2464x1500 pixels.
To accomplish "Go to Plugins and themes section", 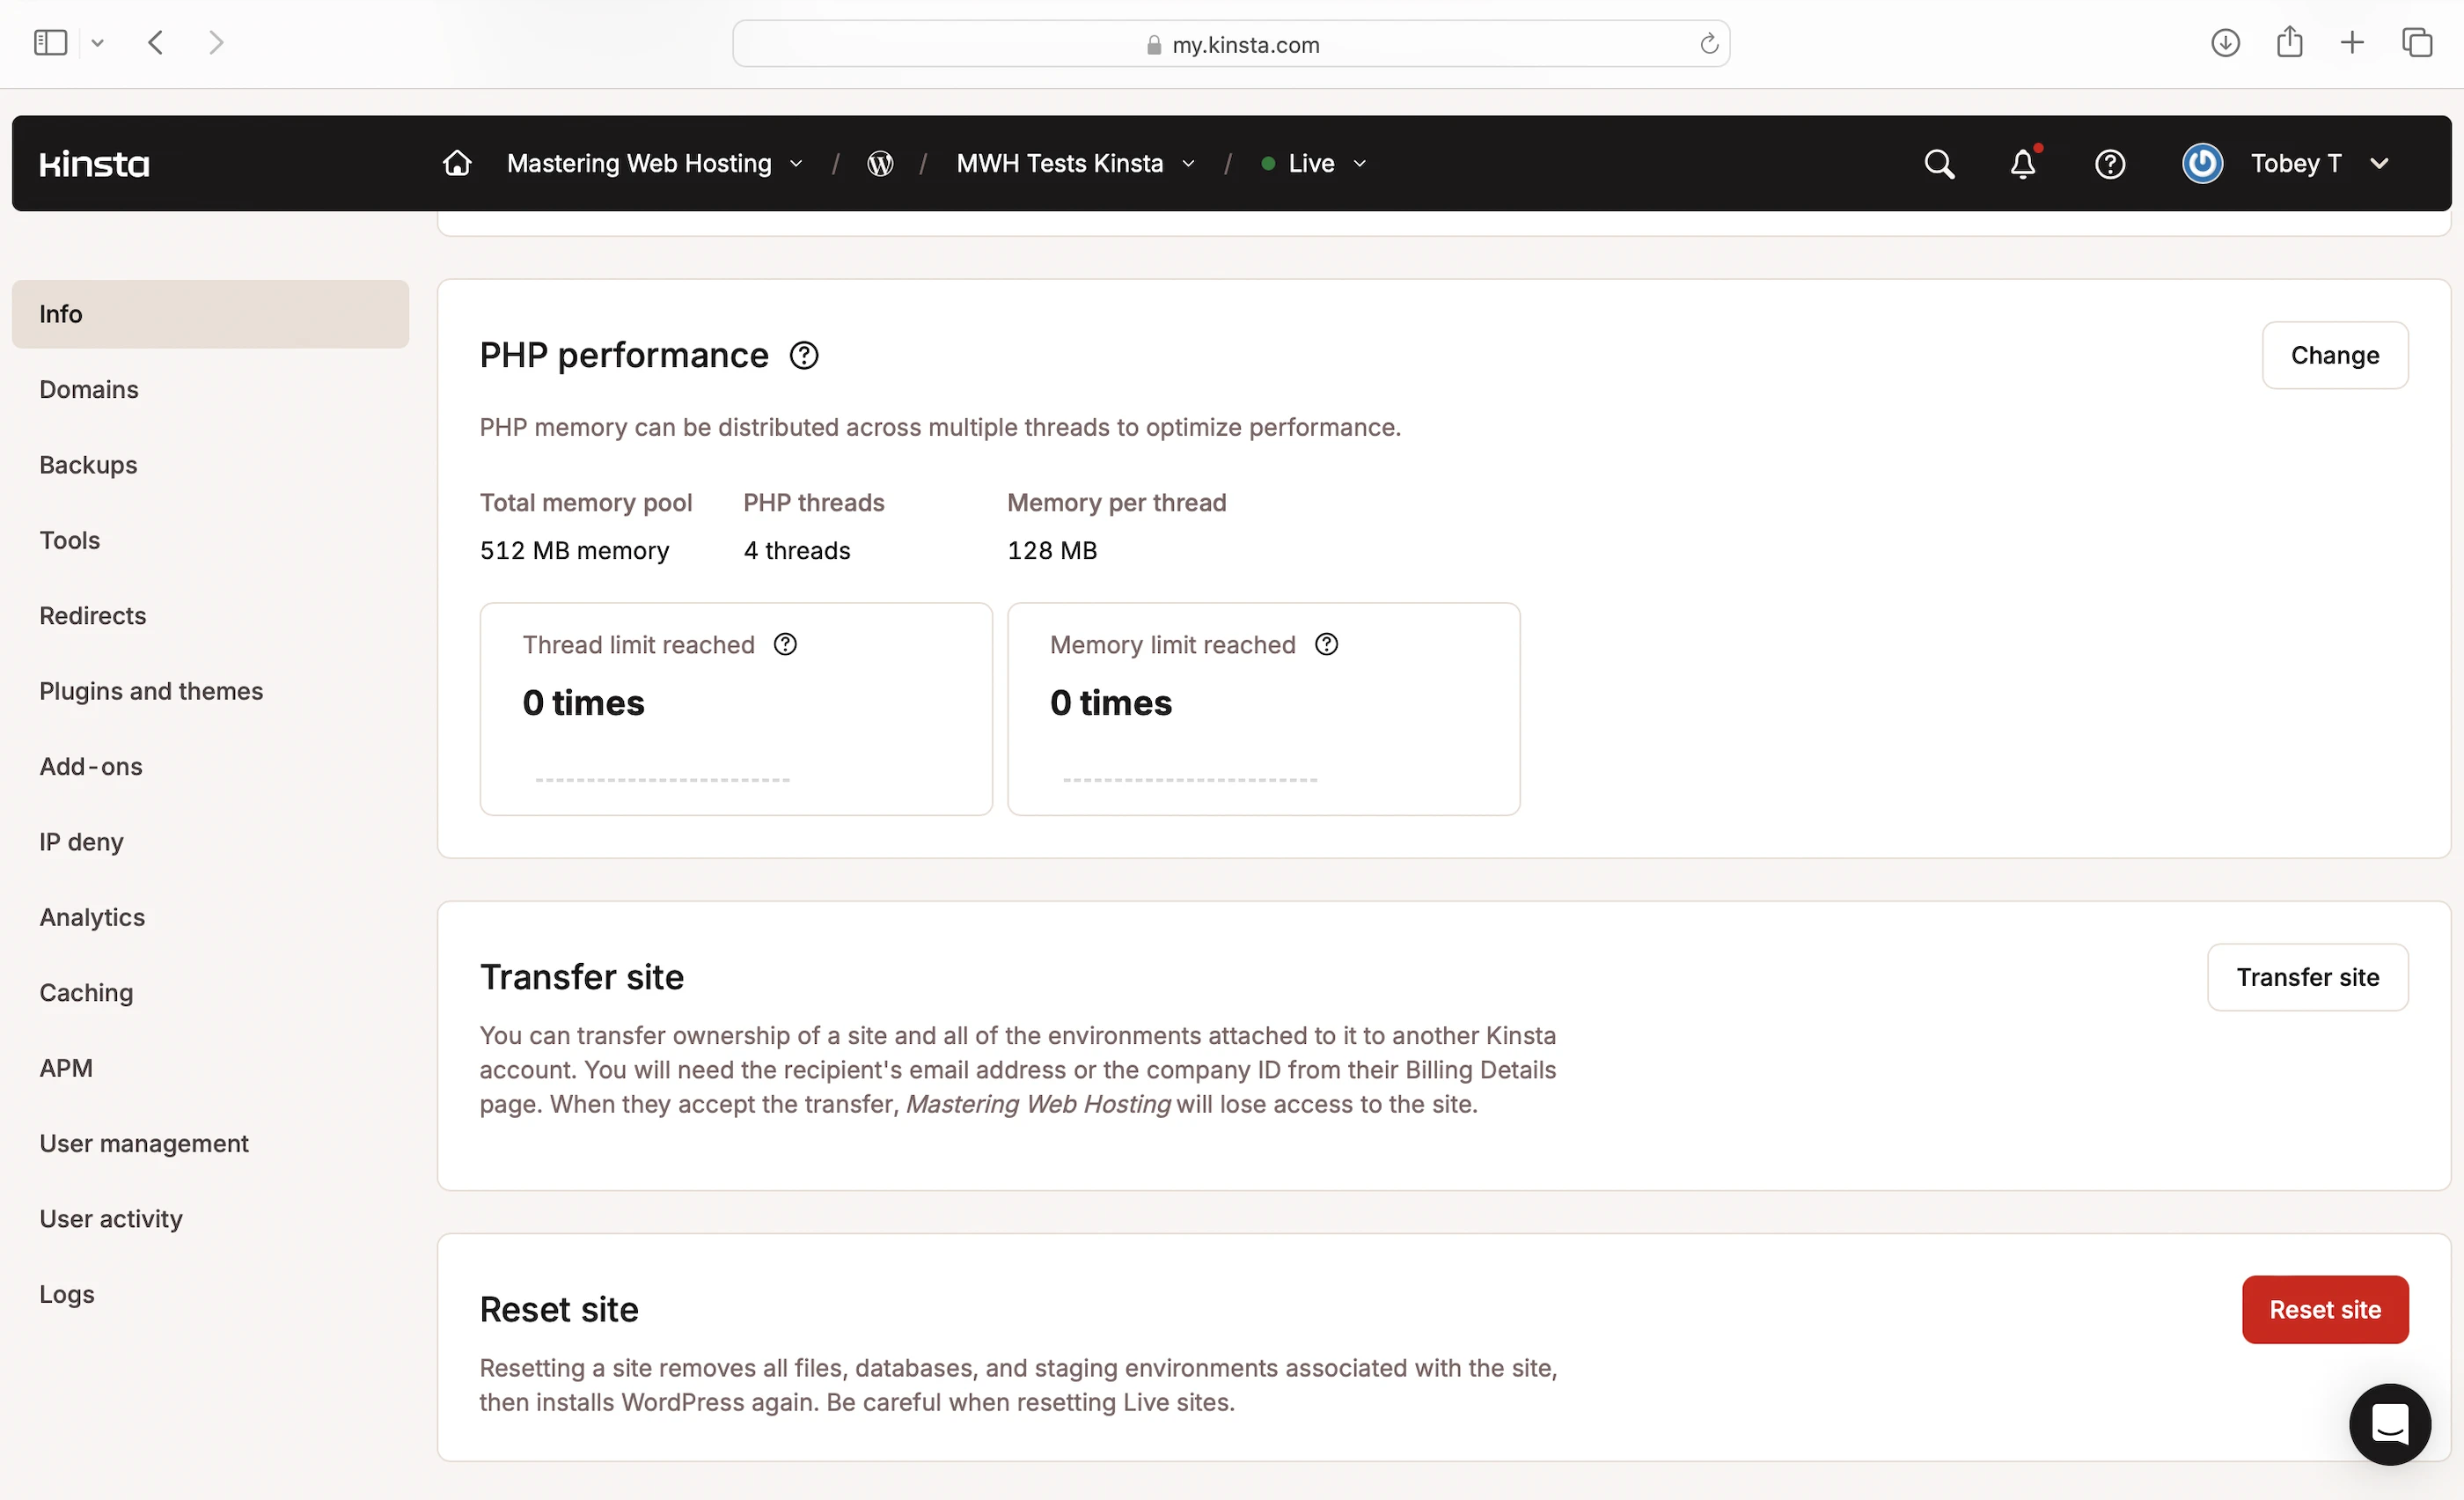I will click(x=151, y=691).
